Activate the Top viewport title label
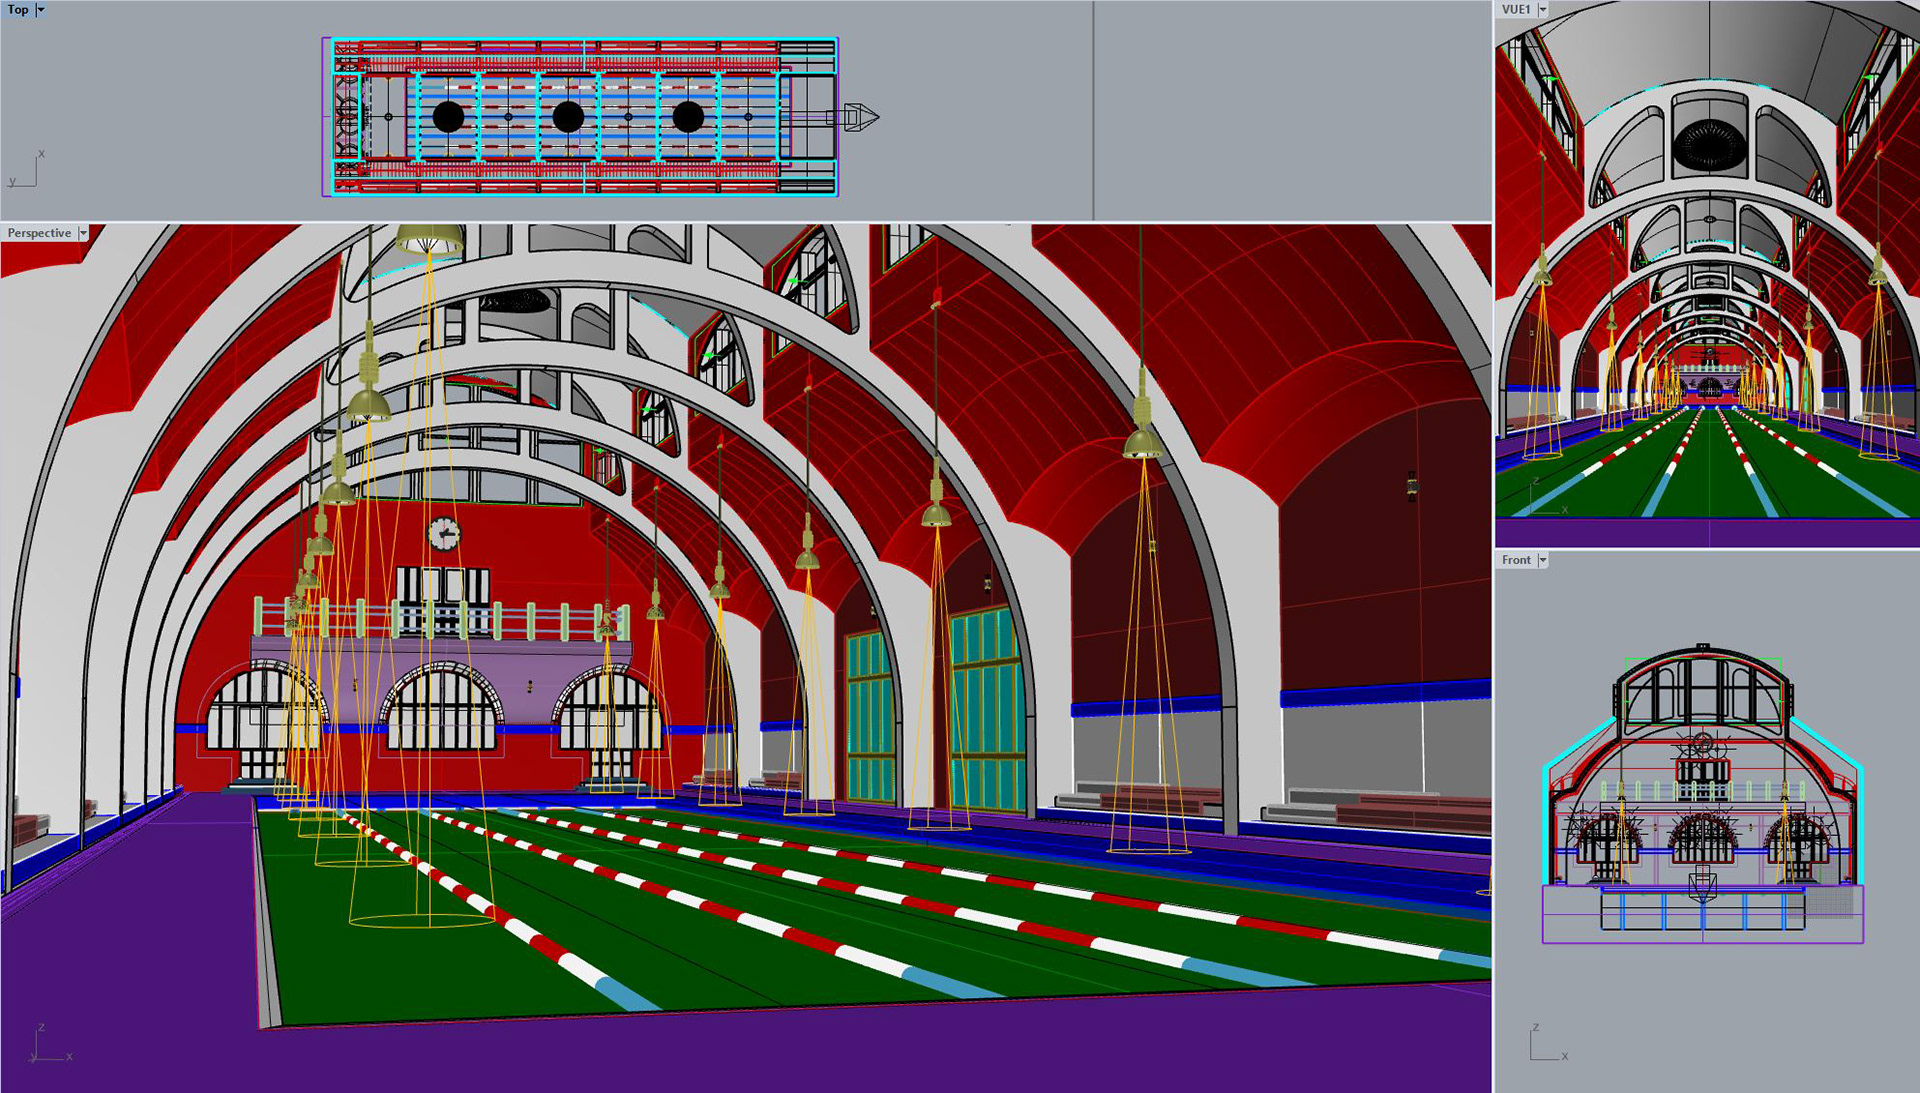Viewport: 1920px width, 1093px height. [18, 9]
